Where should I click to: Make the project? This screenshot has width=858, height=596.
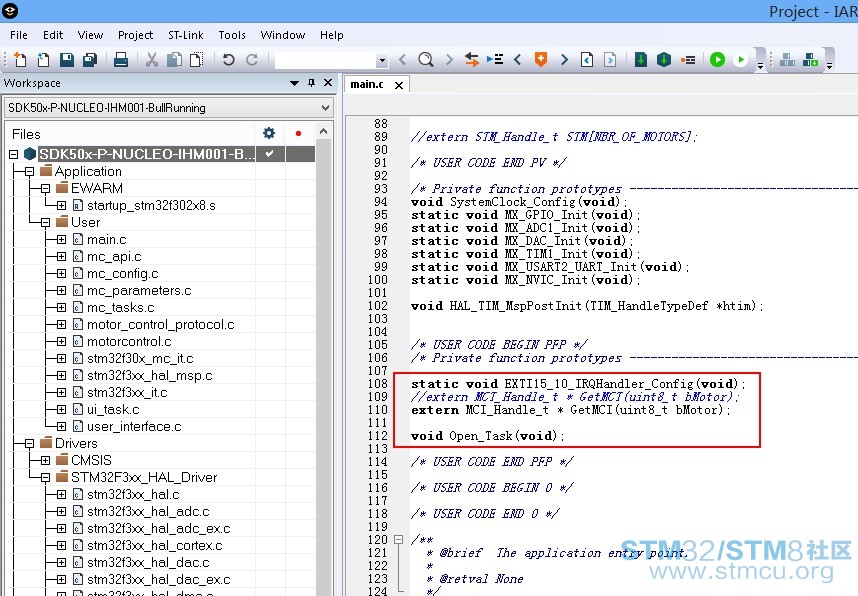point(664,60)
